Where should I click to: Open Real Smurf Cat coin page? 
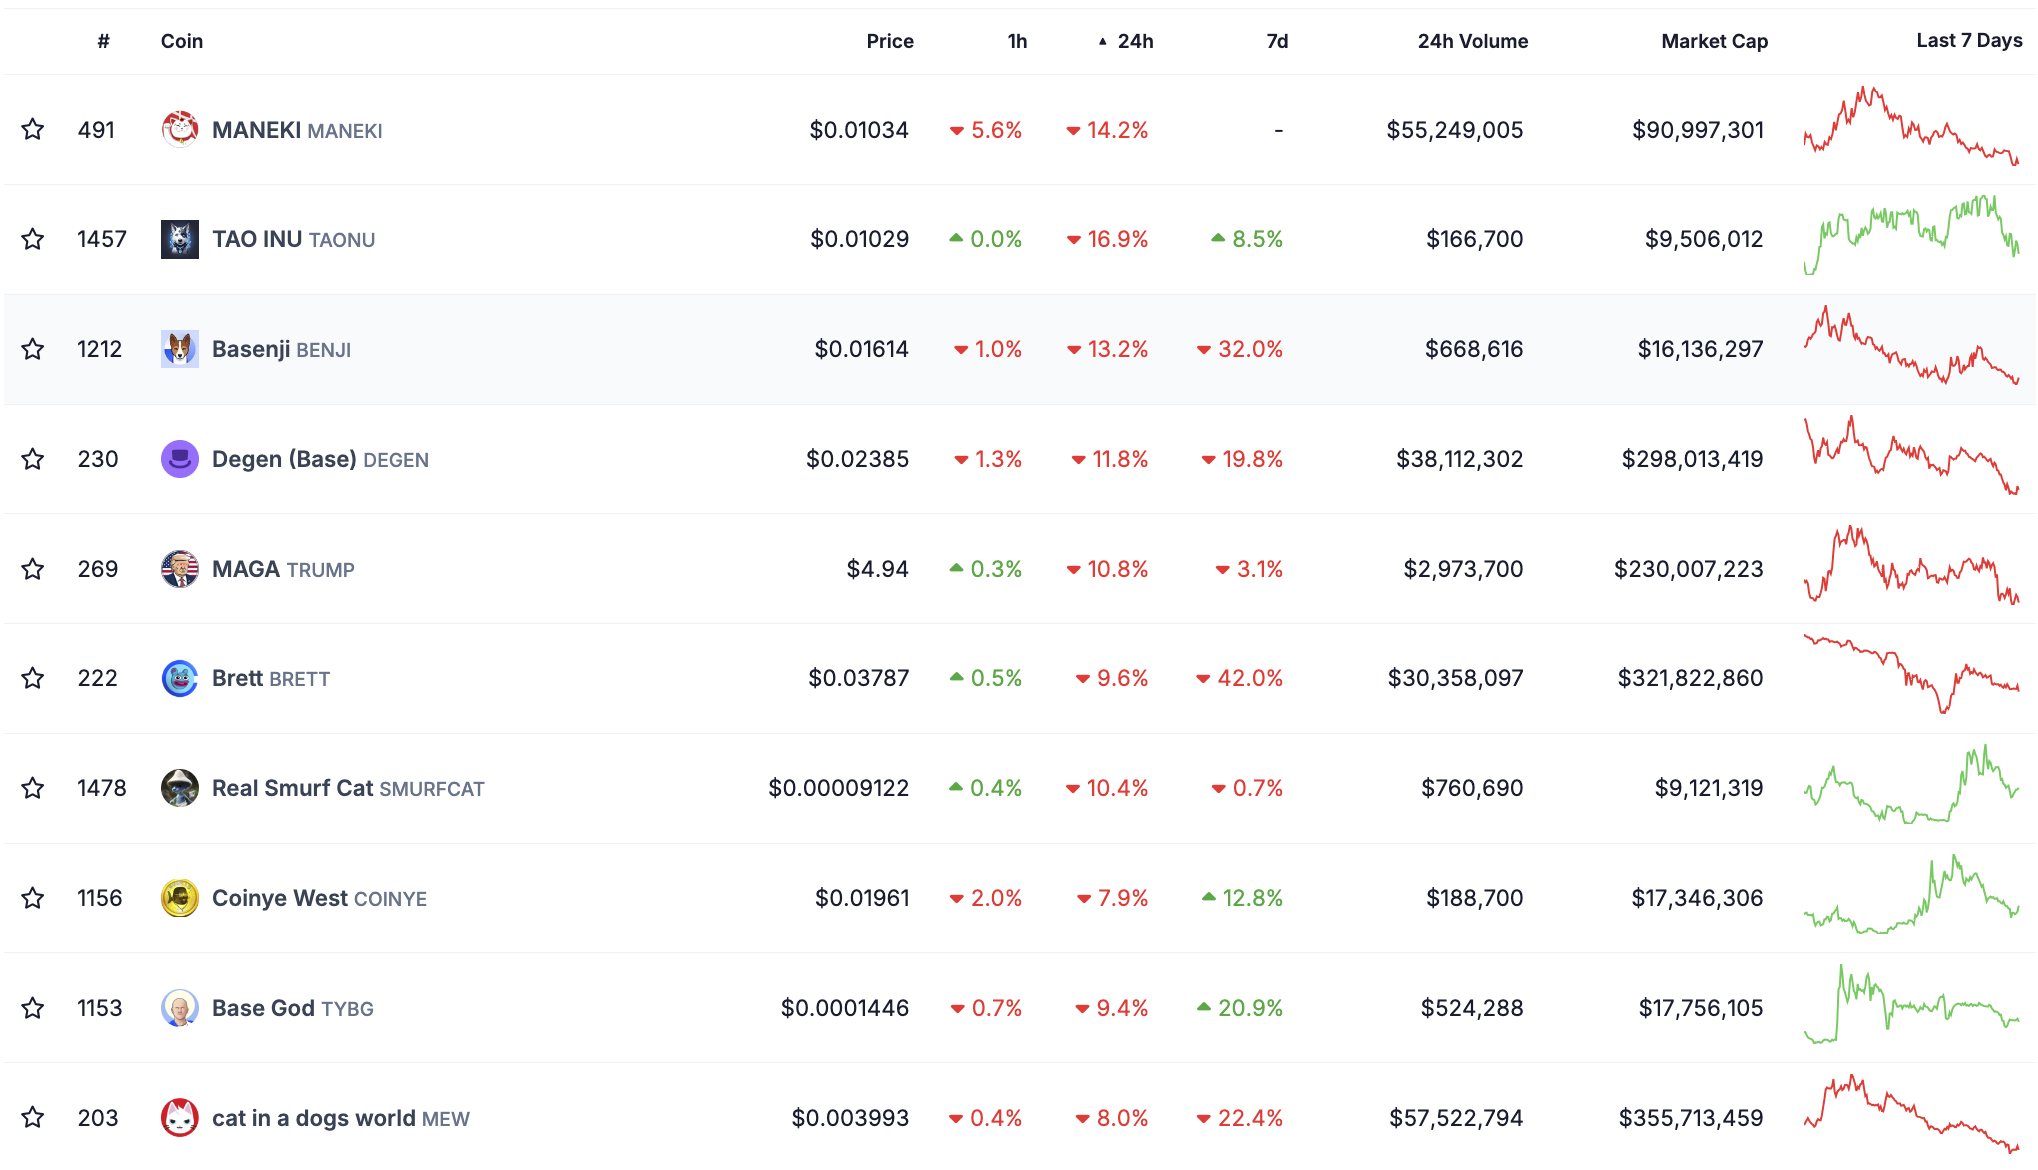tap(348, 788)
